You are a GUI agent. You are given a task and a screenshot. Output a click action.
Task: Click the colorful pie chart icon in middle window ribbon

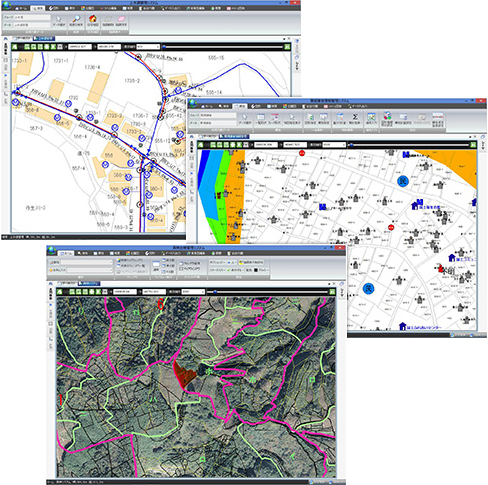[x=387, y=116]
